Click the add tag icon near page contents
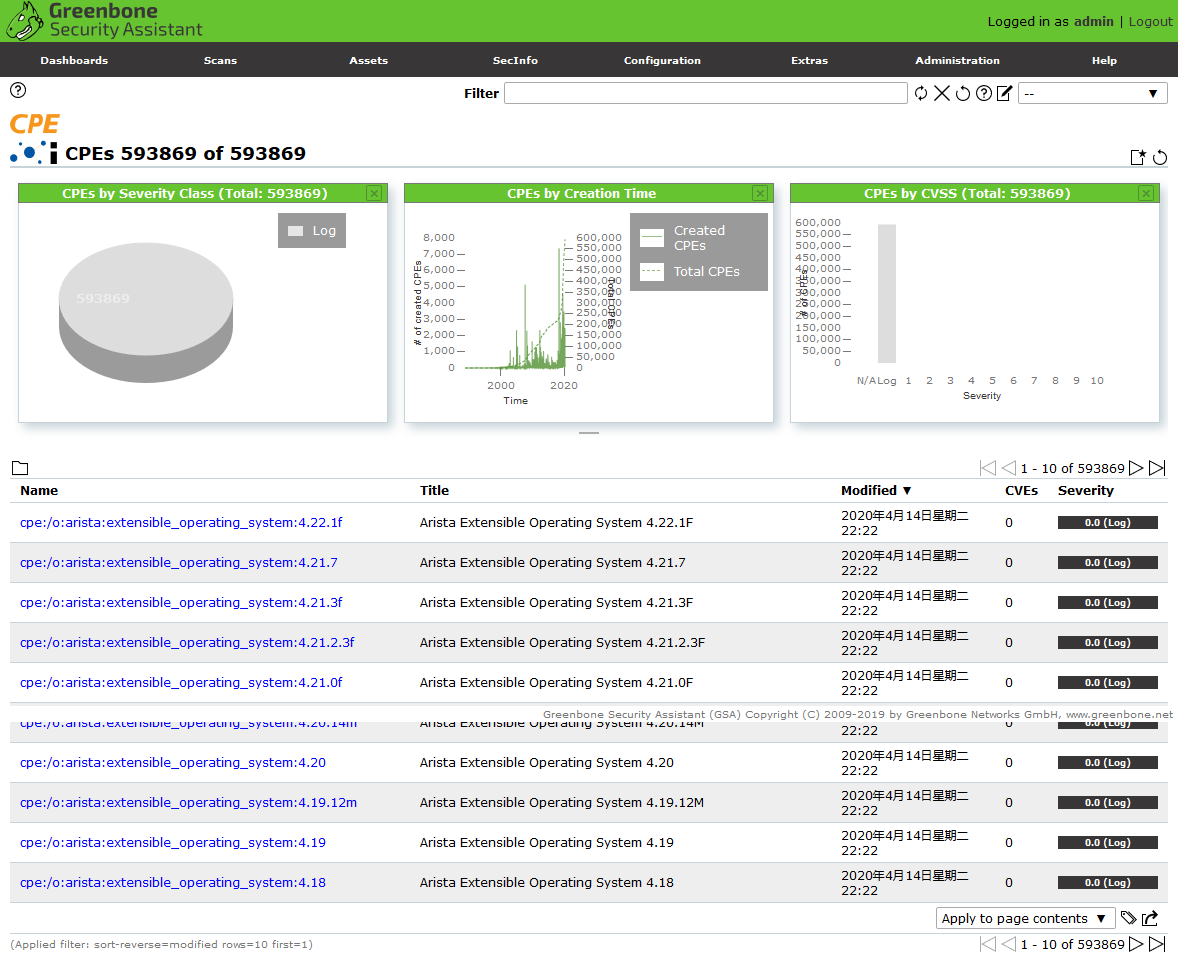The width and height of the screenshot is (1178, 974). (x=1128, y=918)
